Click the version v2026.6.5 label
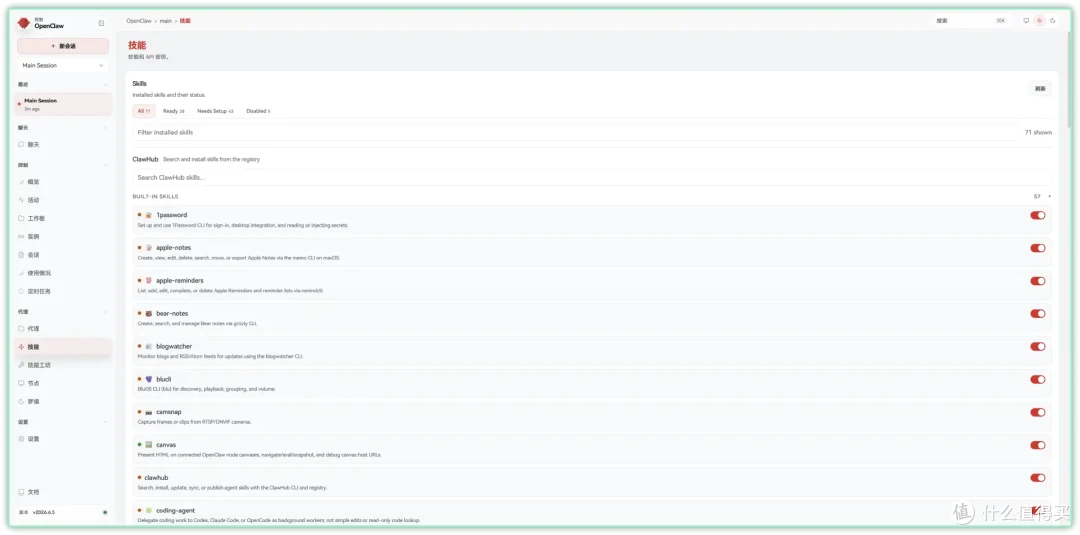Image resolution: width=1080 pixels, height=535 pixels. click(x=43, y=512)
